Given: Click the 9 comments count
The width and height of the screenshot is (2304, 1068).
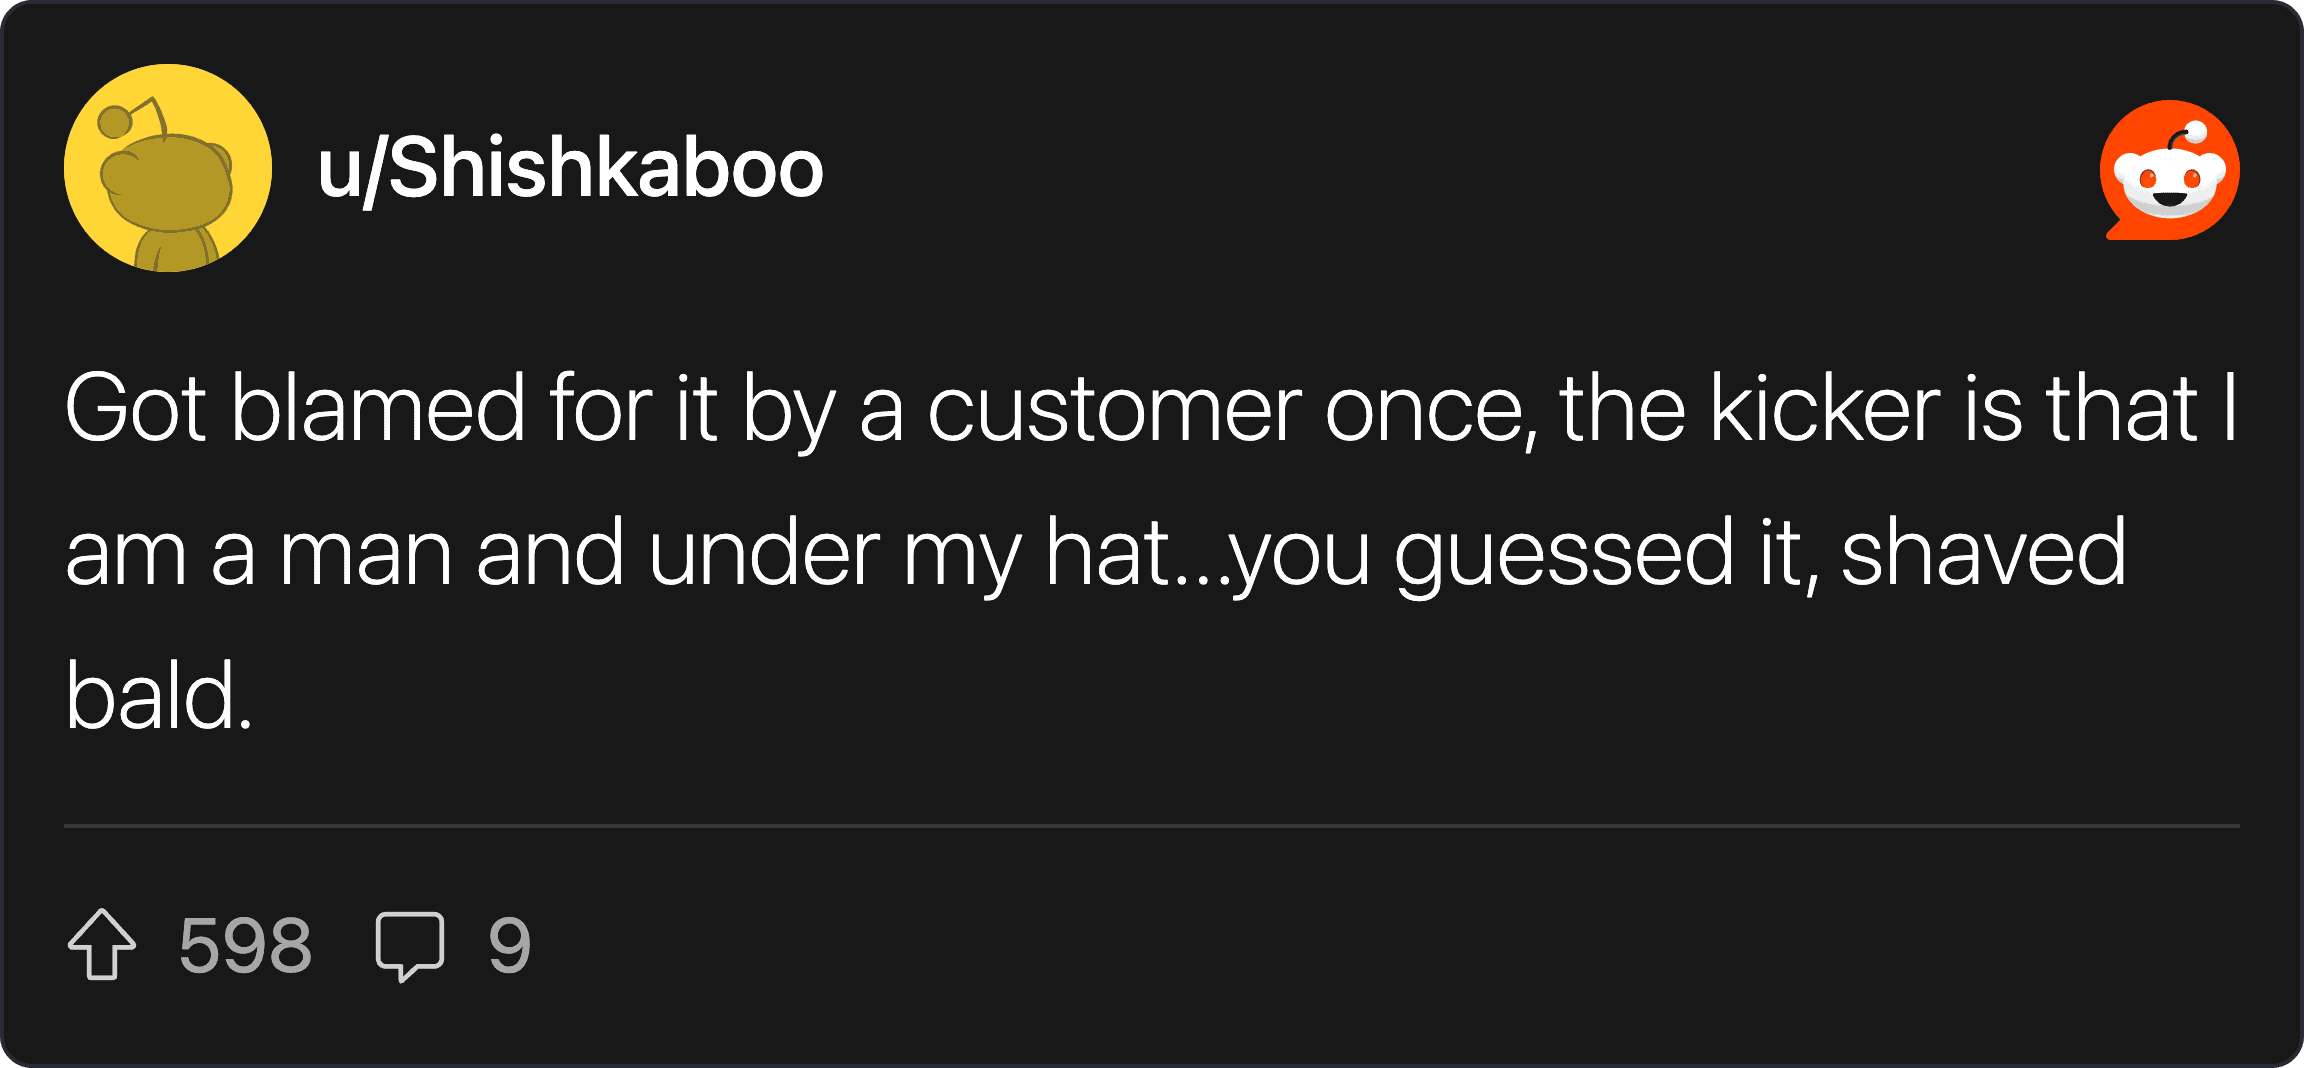Looking at the screenshot, I should [x=509, y=945].
